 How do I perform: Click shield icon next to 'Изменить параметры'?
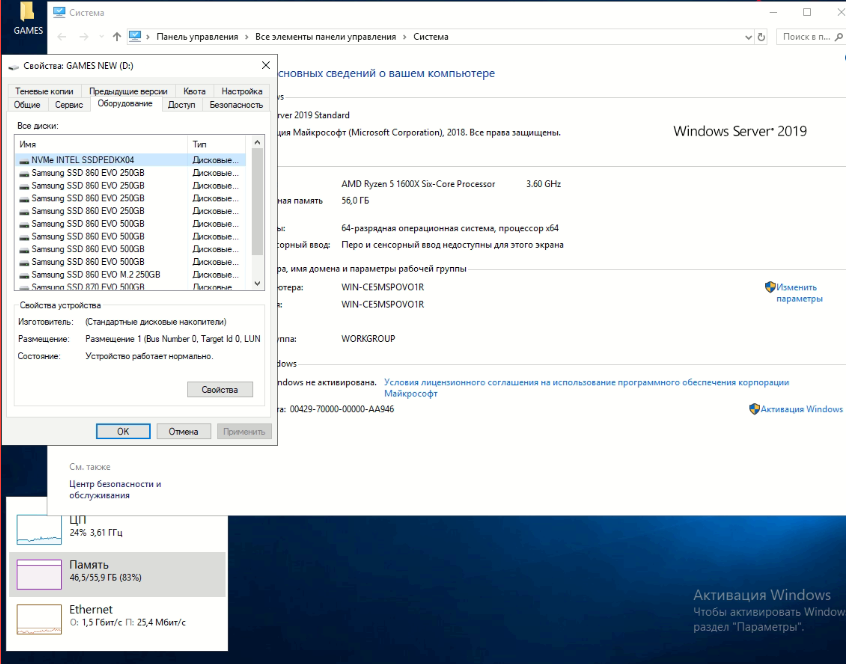click(770, 287)
